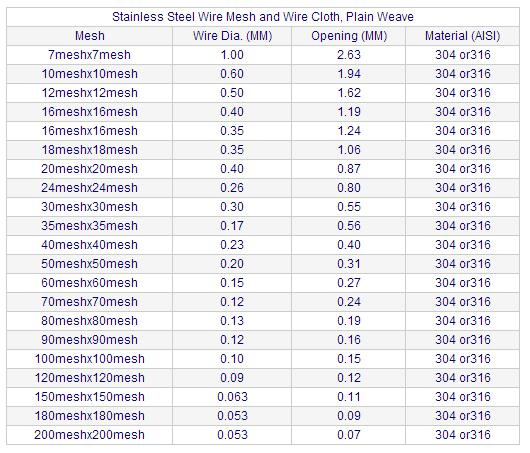Select opening value 0.56 in 35mesh row
530x453 pixels.
point(349,225)
